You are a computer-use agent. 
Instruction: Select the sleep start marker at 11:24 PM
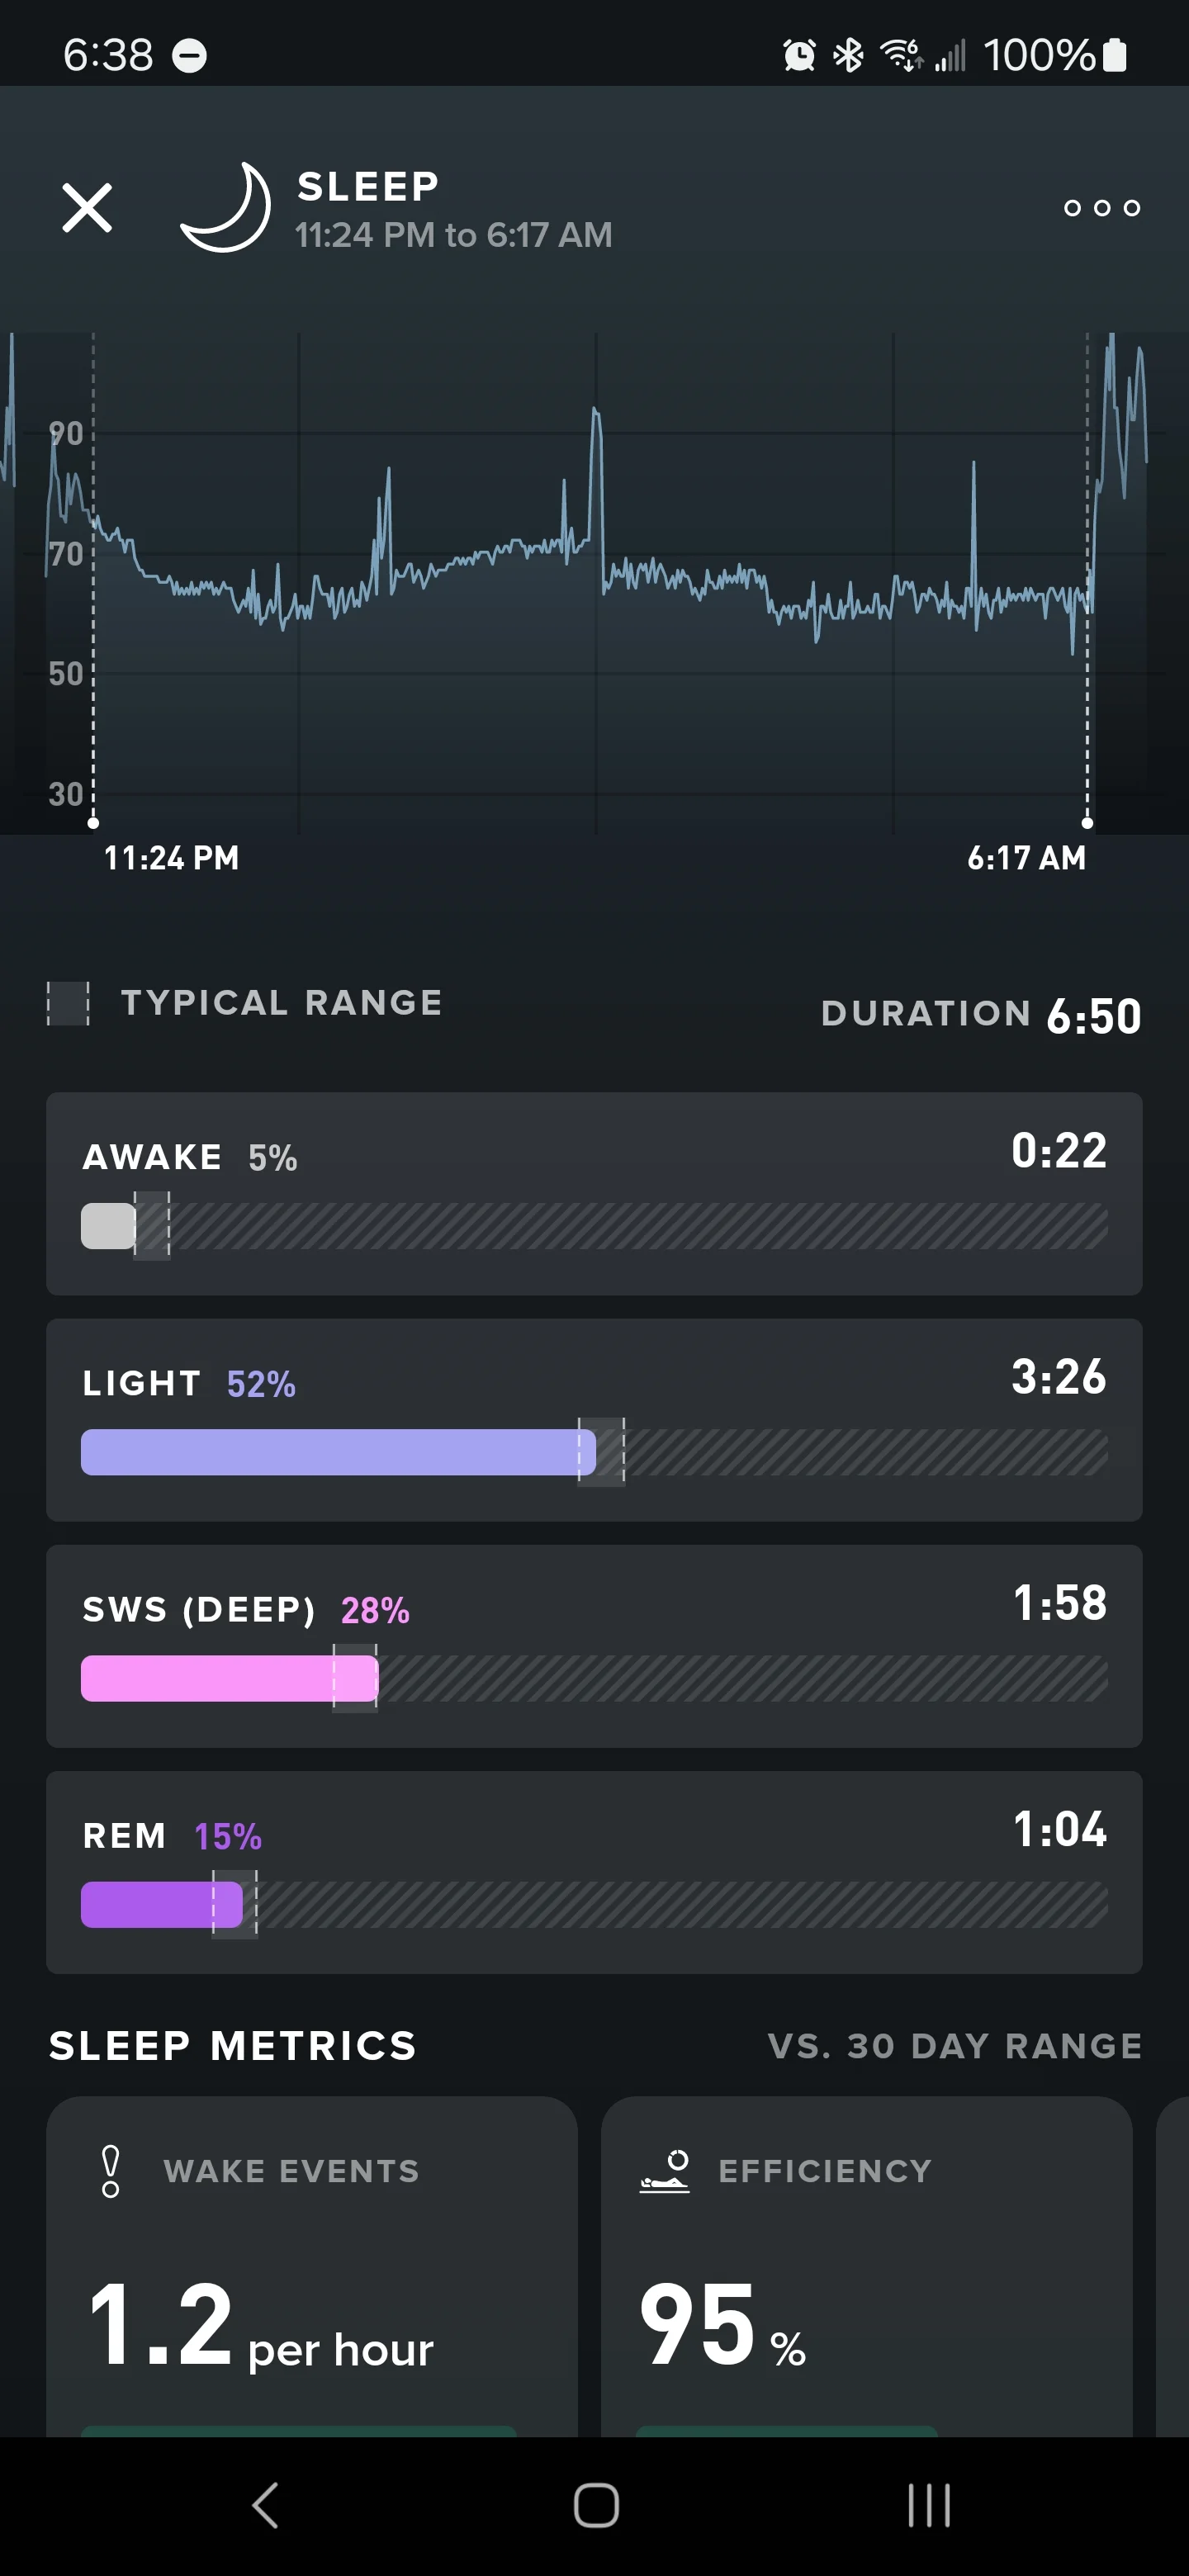93,823
